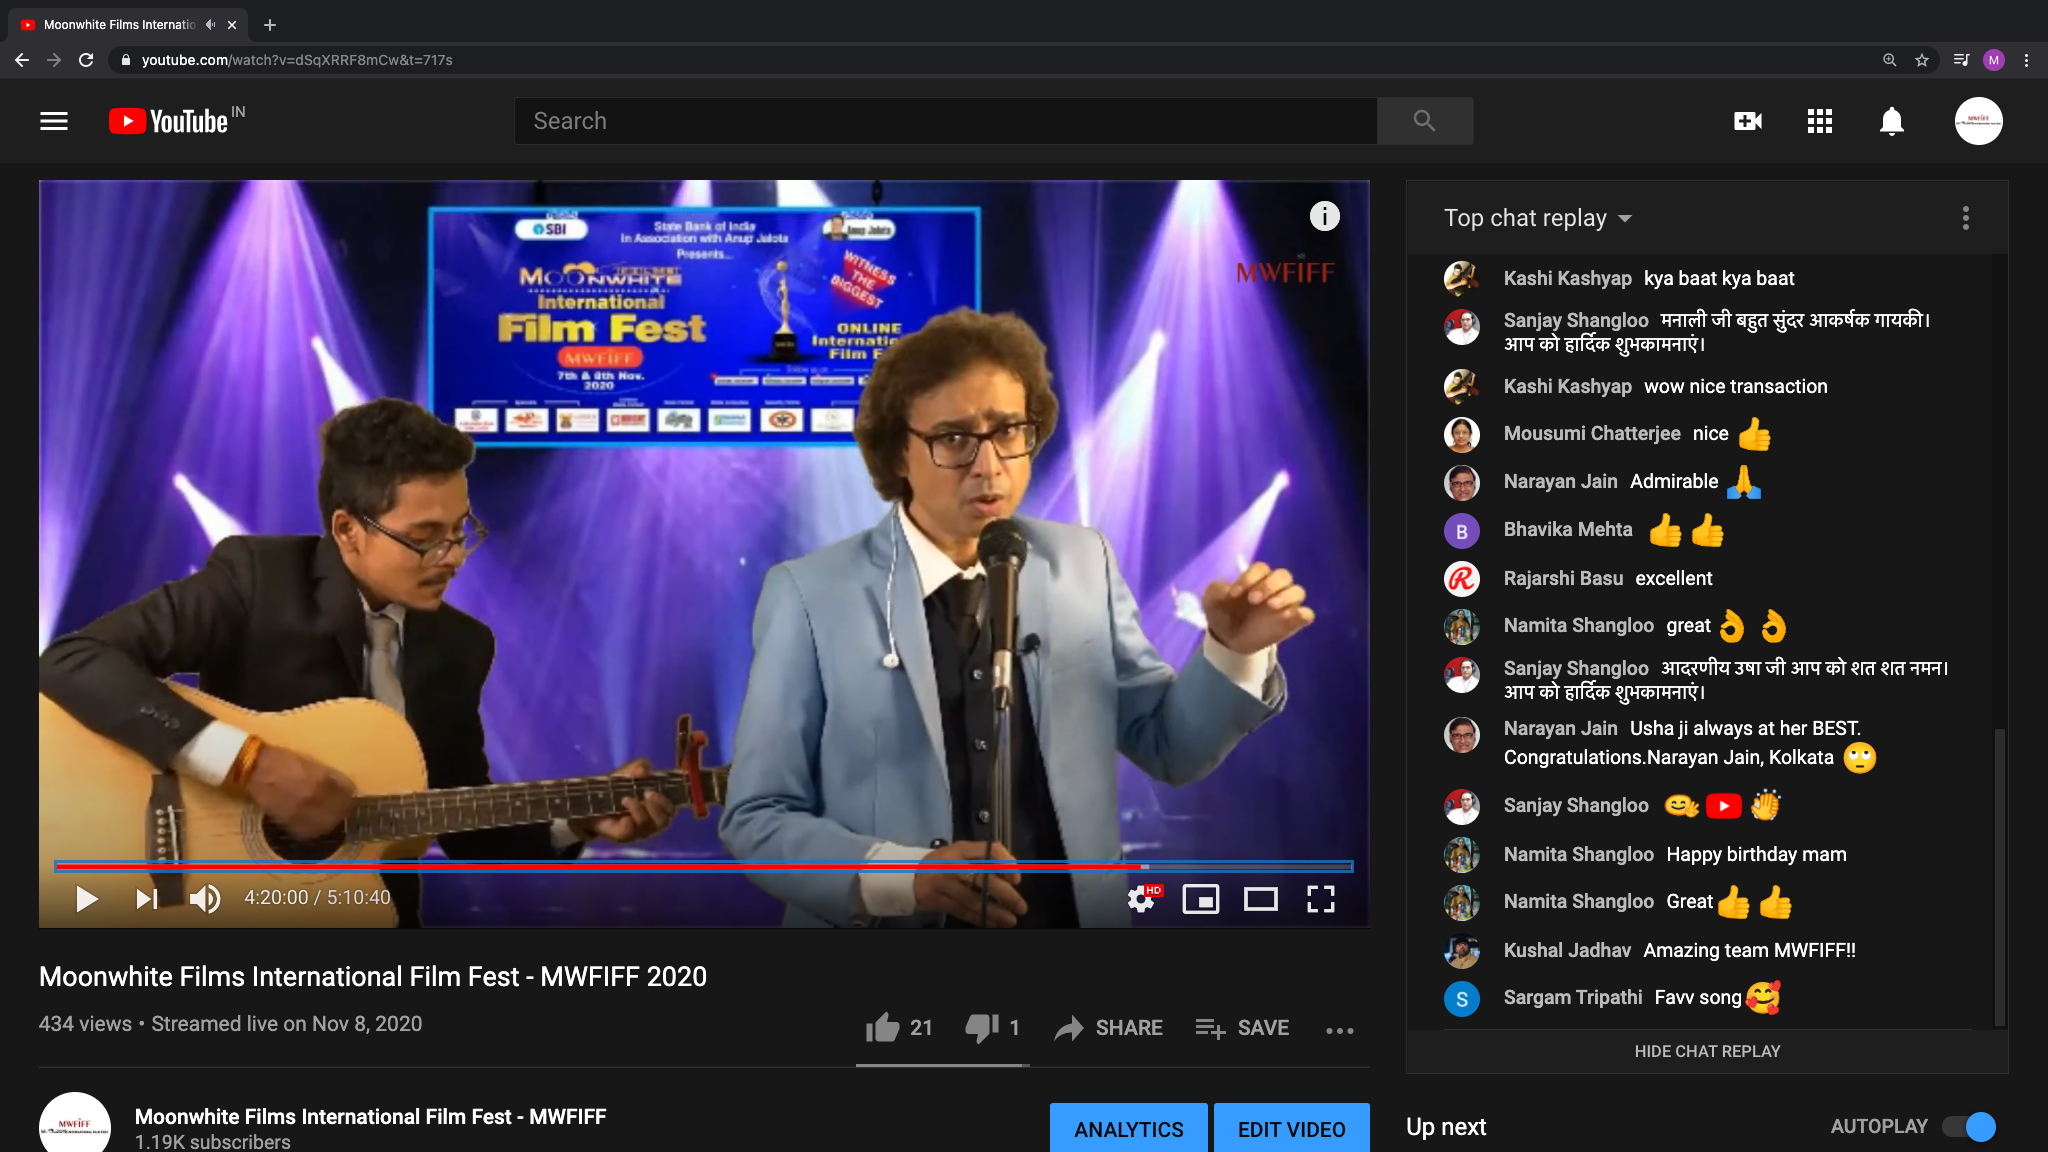Share the video
Screen dimensions: 2048x1152
click(x=1108, y=1027)
